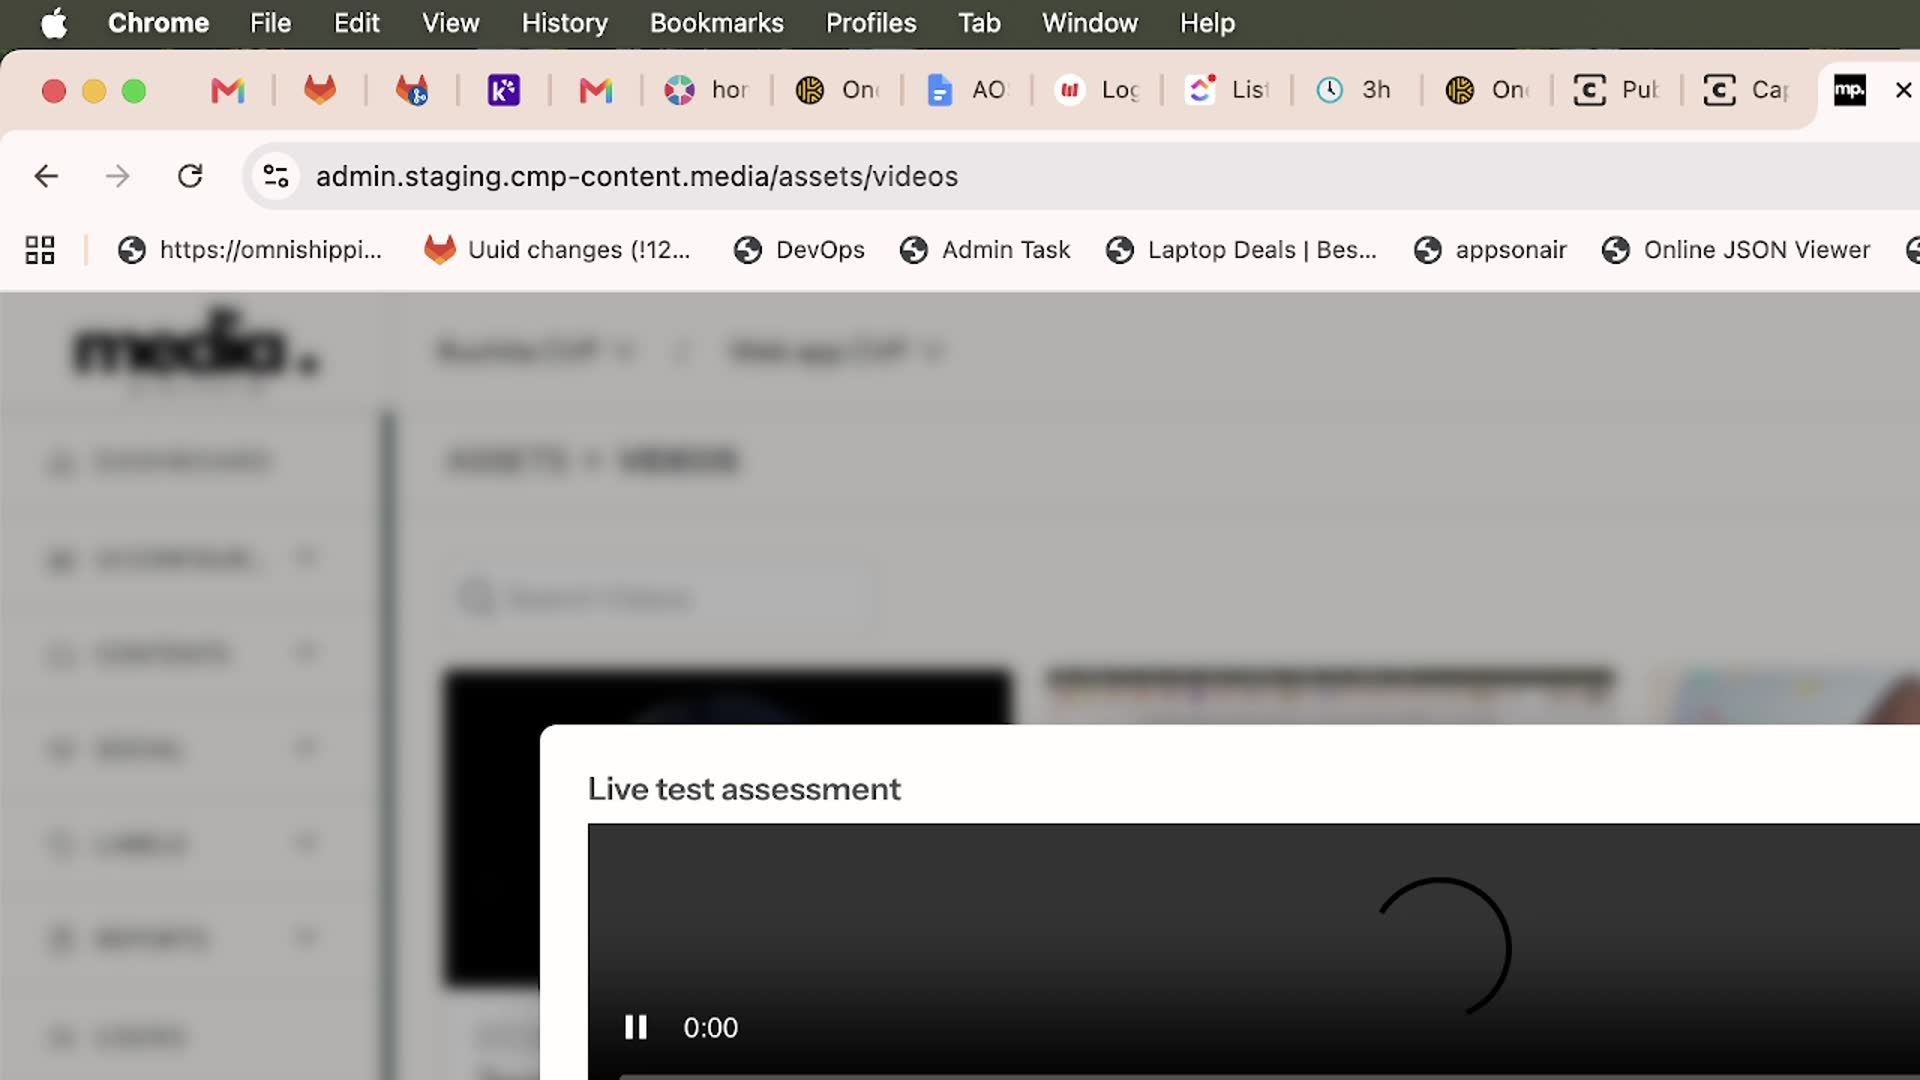Click the Live test assessment title
Screen dimensions: 1920x1080
744,789
